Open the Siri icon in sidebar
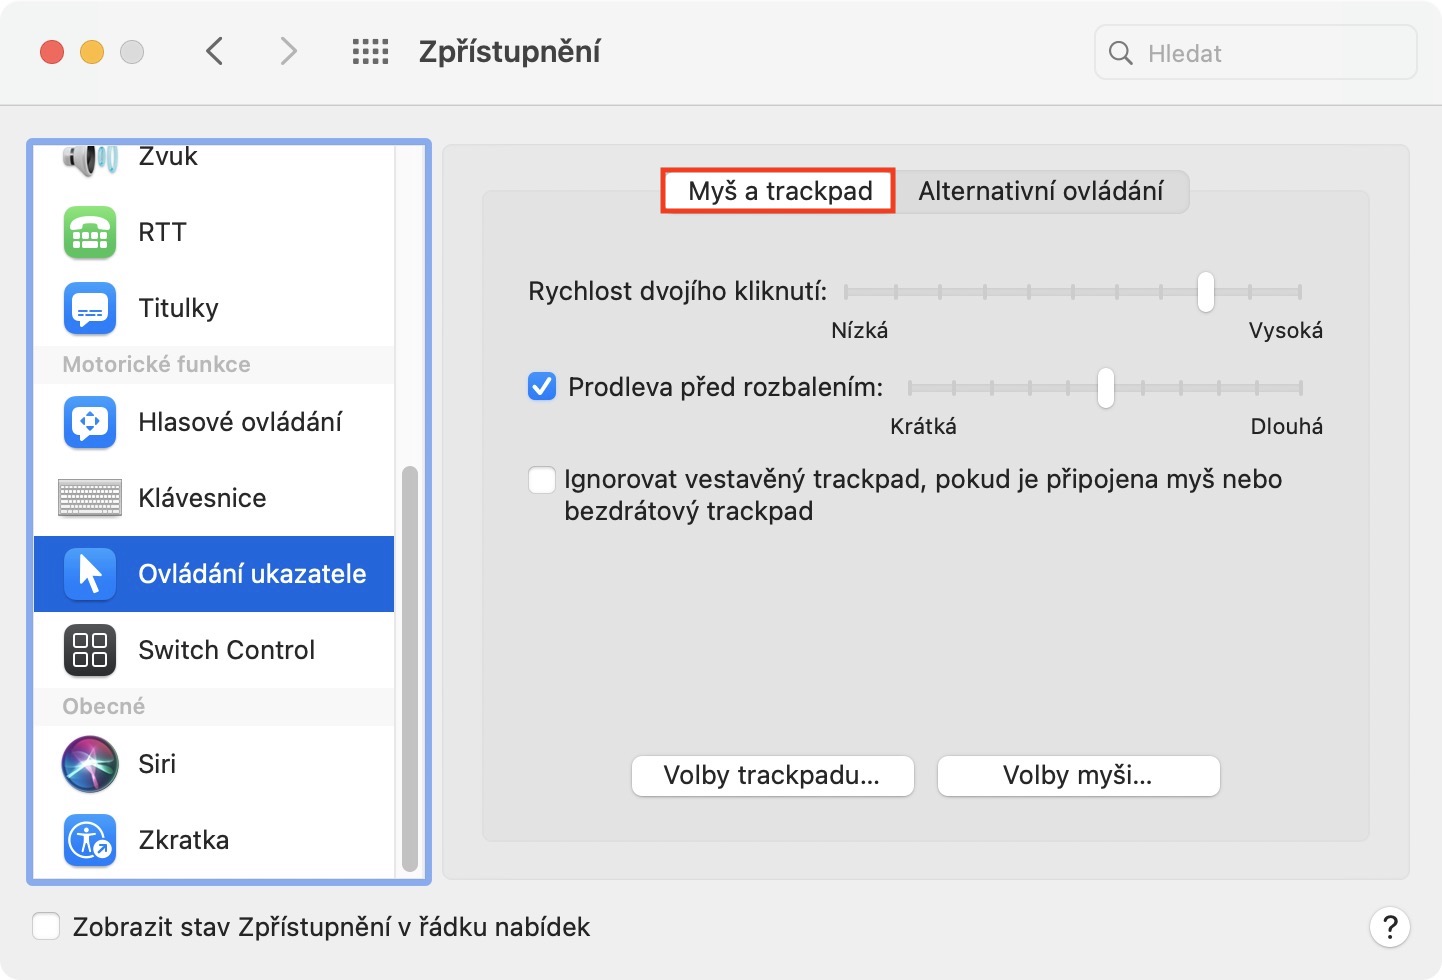Image resolution: width=1442 pixels, height=980 pixels. [90, 764]
